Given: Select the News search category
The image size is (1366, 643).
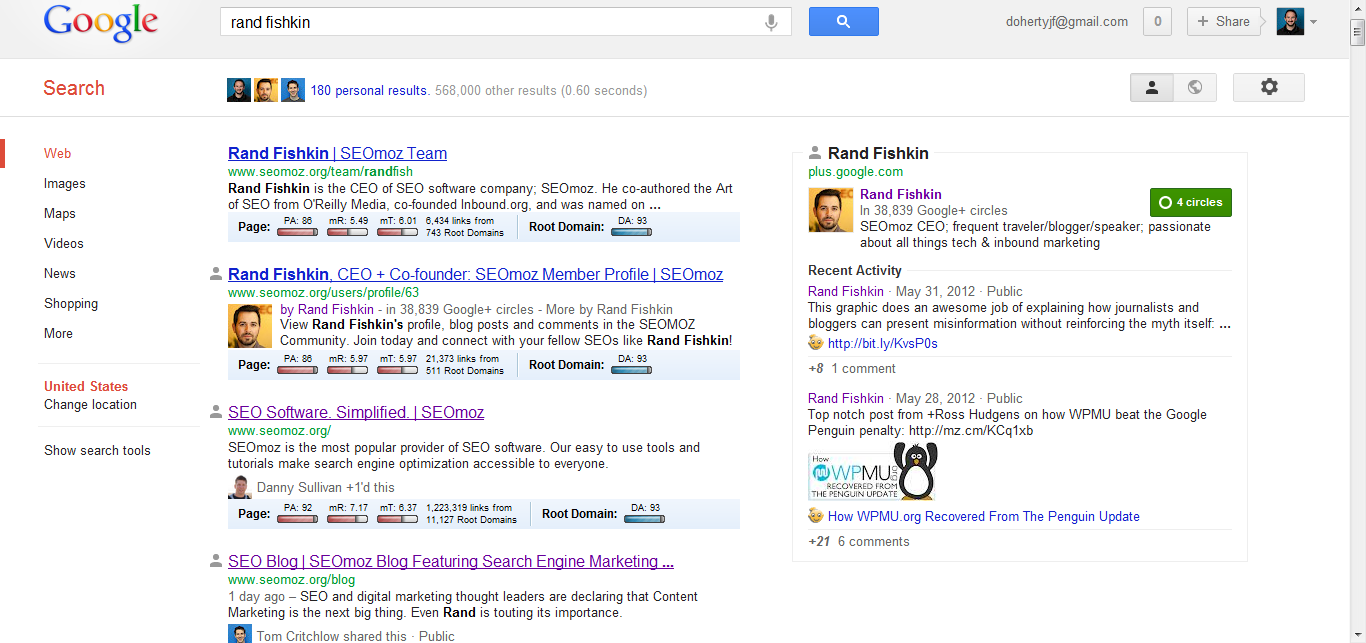Looking at the screenshot, I should (x=60, y=273).
